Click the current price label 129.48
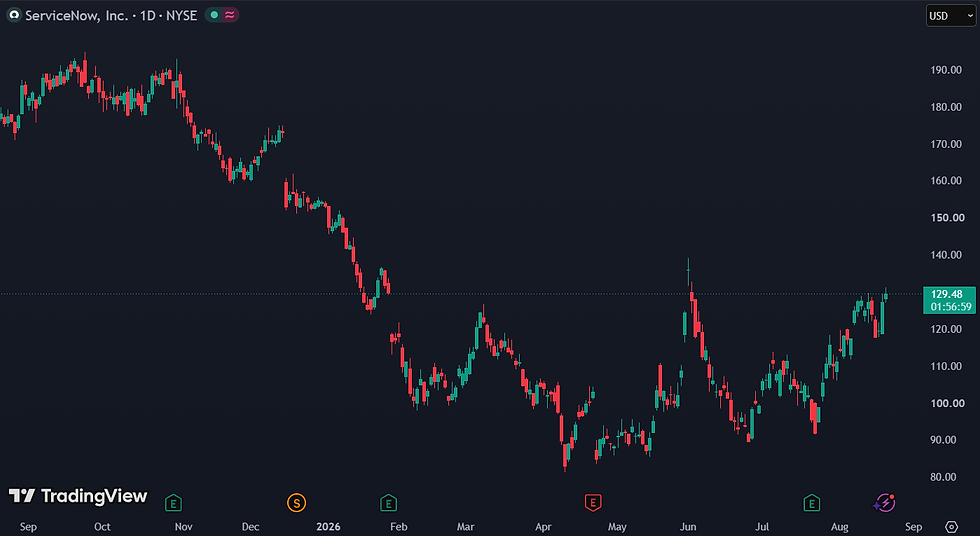 tap(949, 300)
